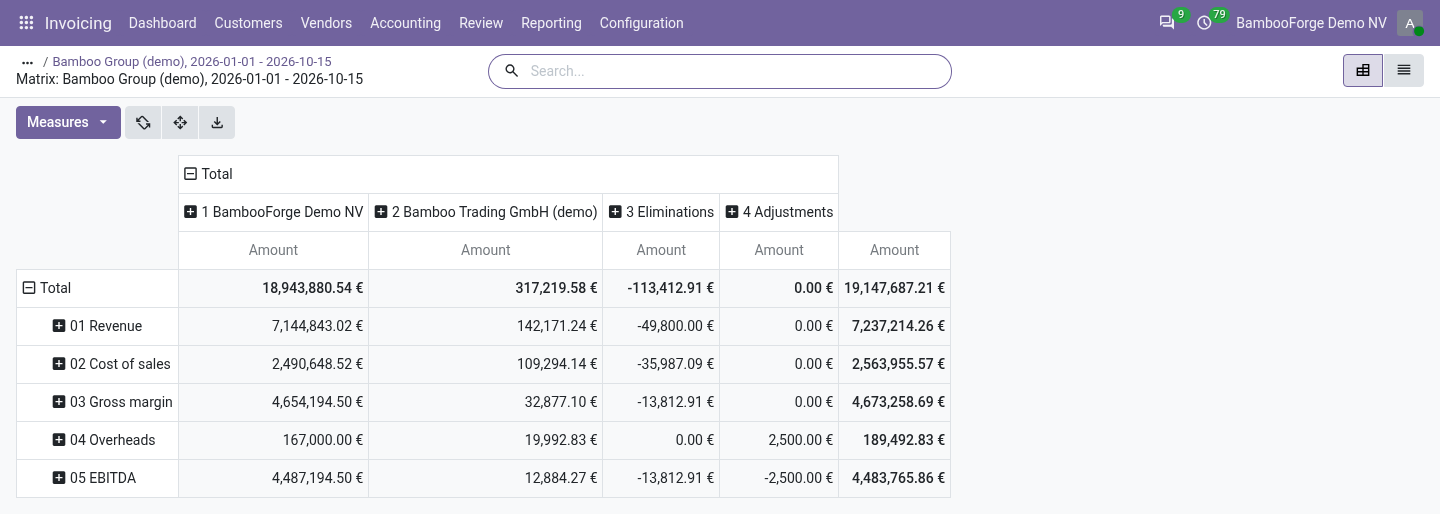This screenshot has height=514, width=1440.
Task: Open the apps grid menu icon
Action: click(x=27, y=22)
